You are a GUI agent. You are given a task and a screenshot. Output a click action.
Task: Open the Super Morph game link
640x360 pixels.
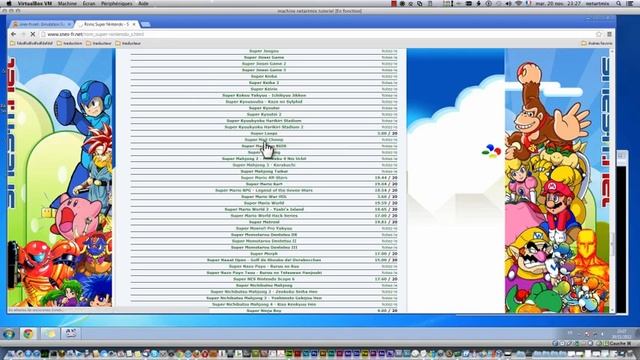pyautogui.click(x=264, y=253)
